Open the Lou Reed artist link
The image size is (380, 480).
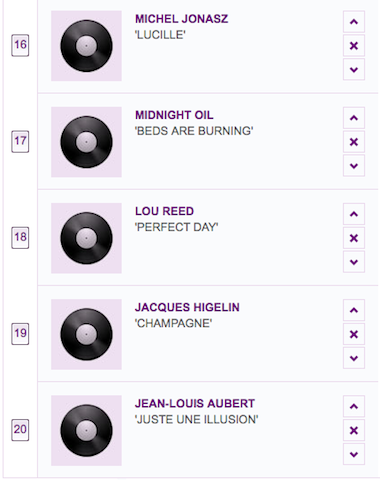tap(164, 211)
